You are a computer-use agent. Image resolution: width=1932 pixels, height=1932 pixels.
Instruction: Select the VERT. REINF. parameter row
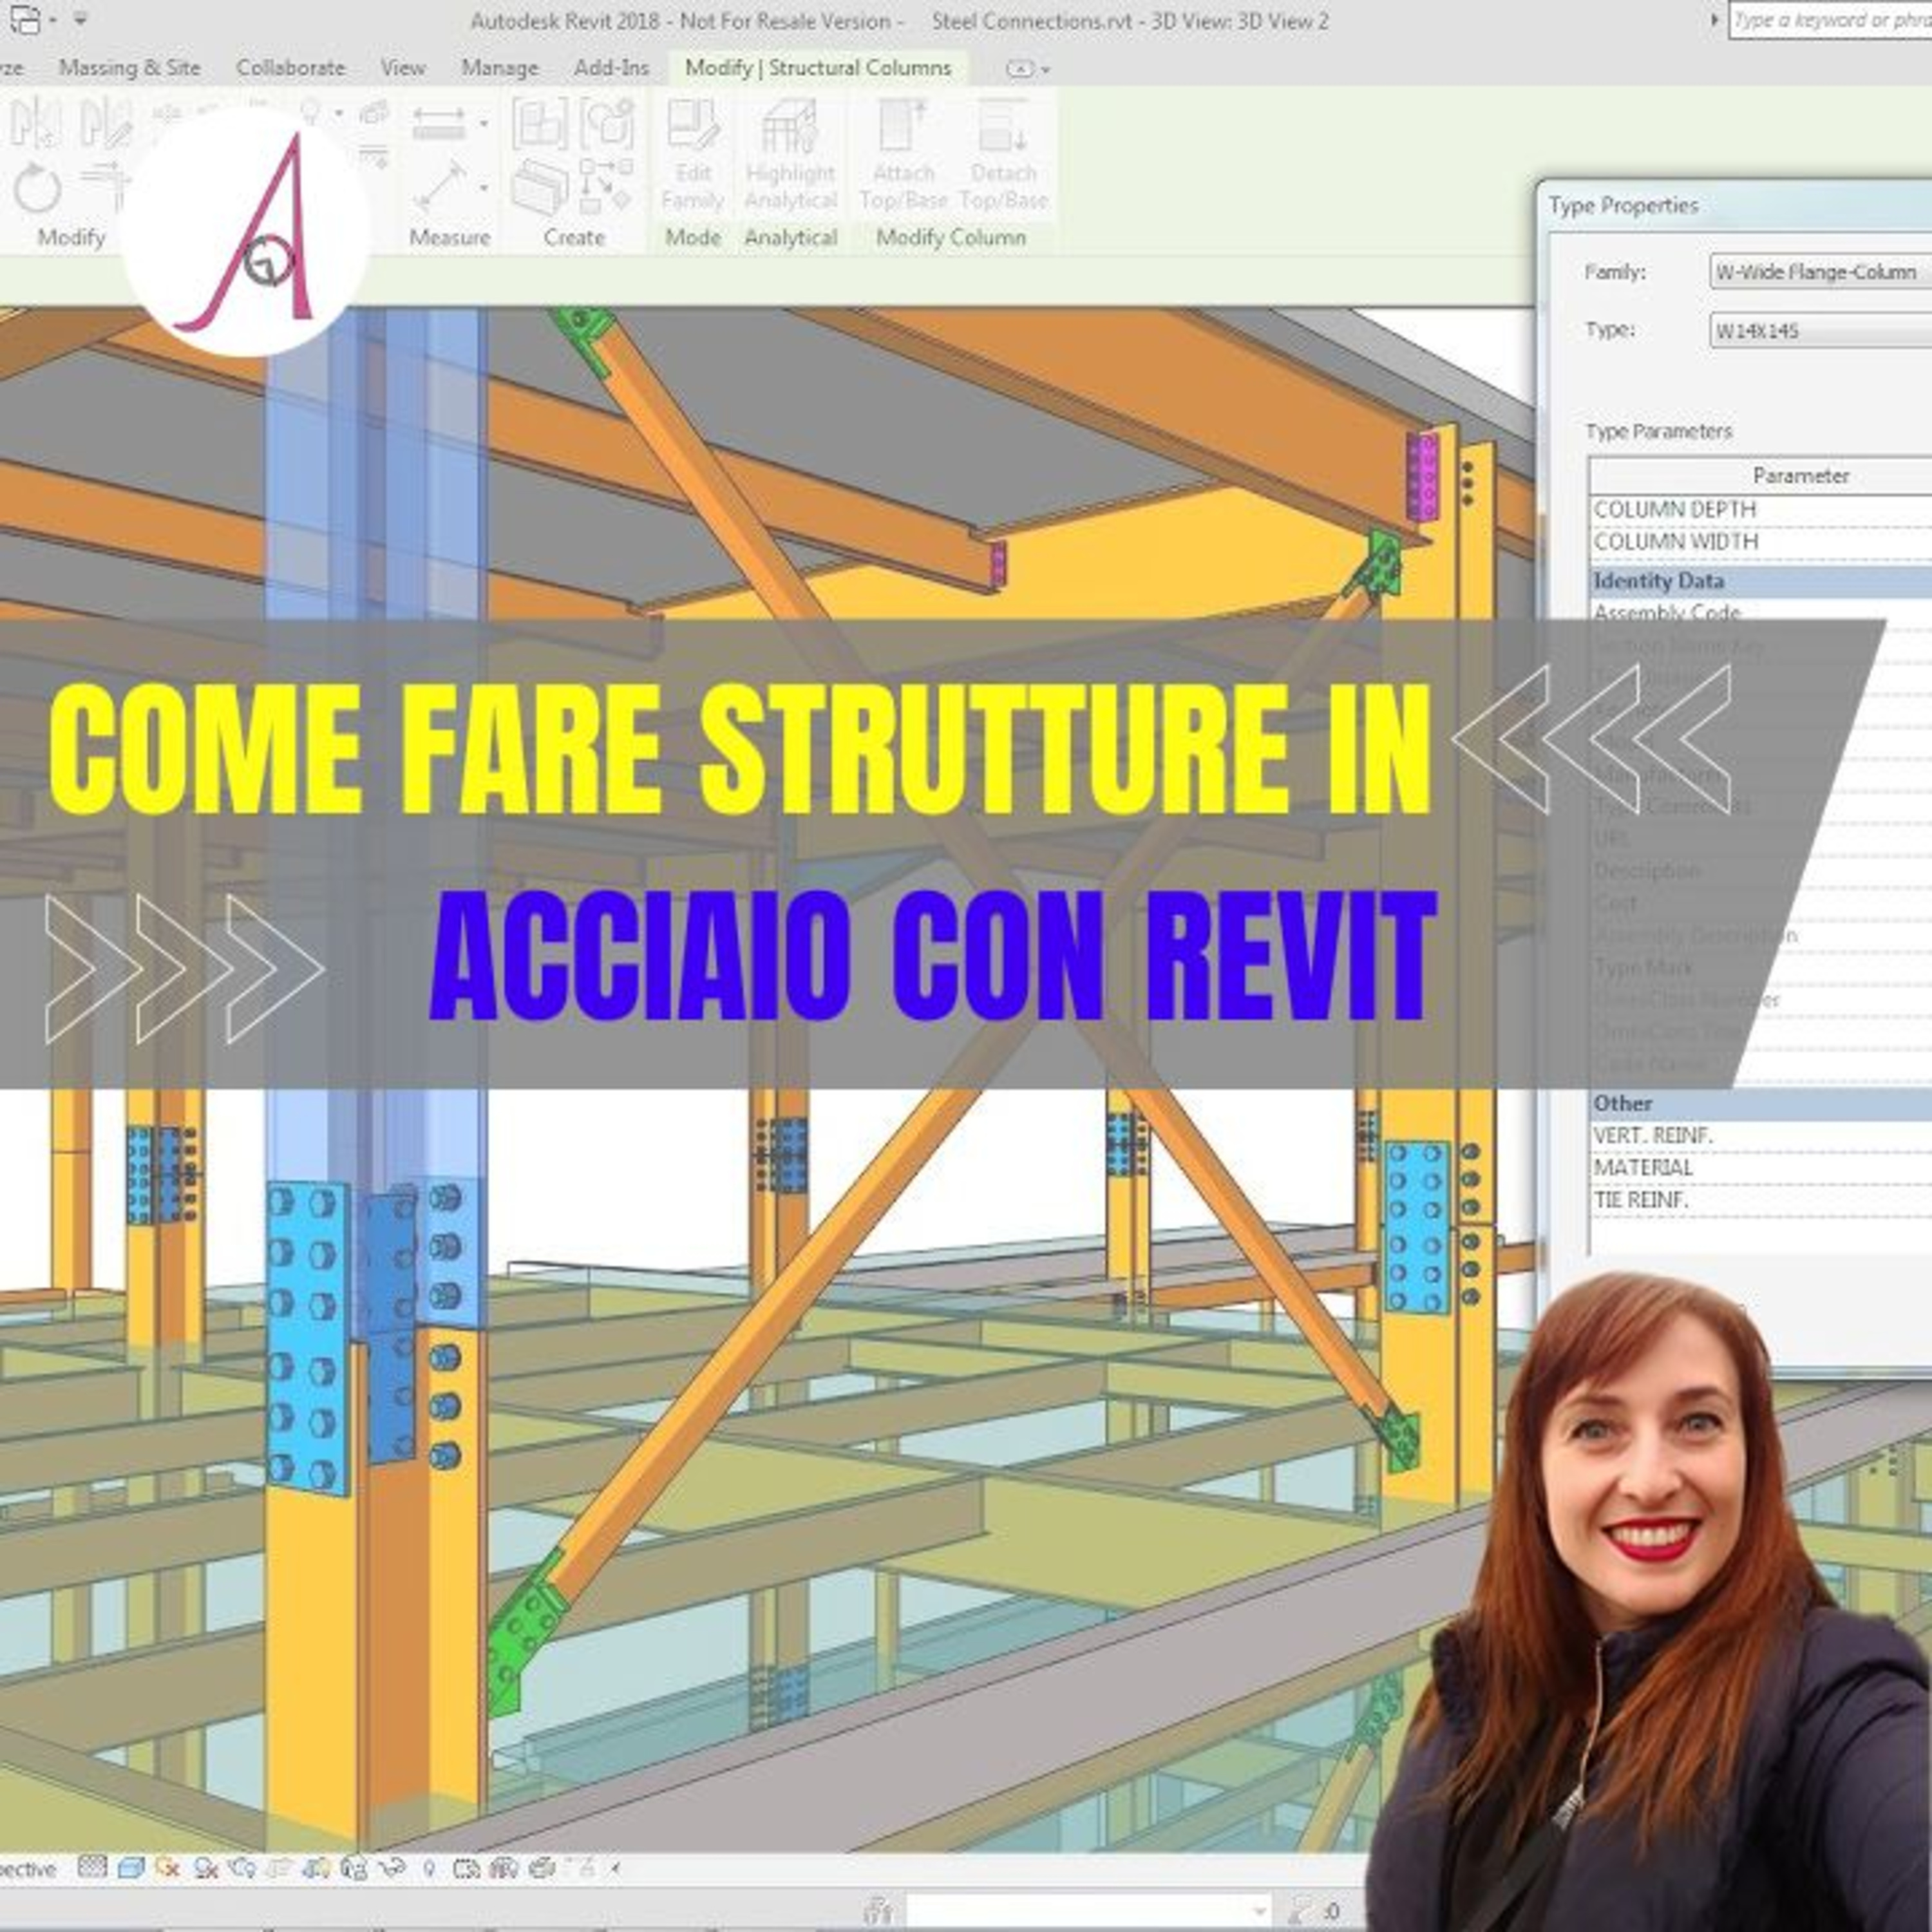pos(1762,1136)
